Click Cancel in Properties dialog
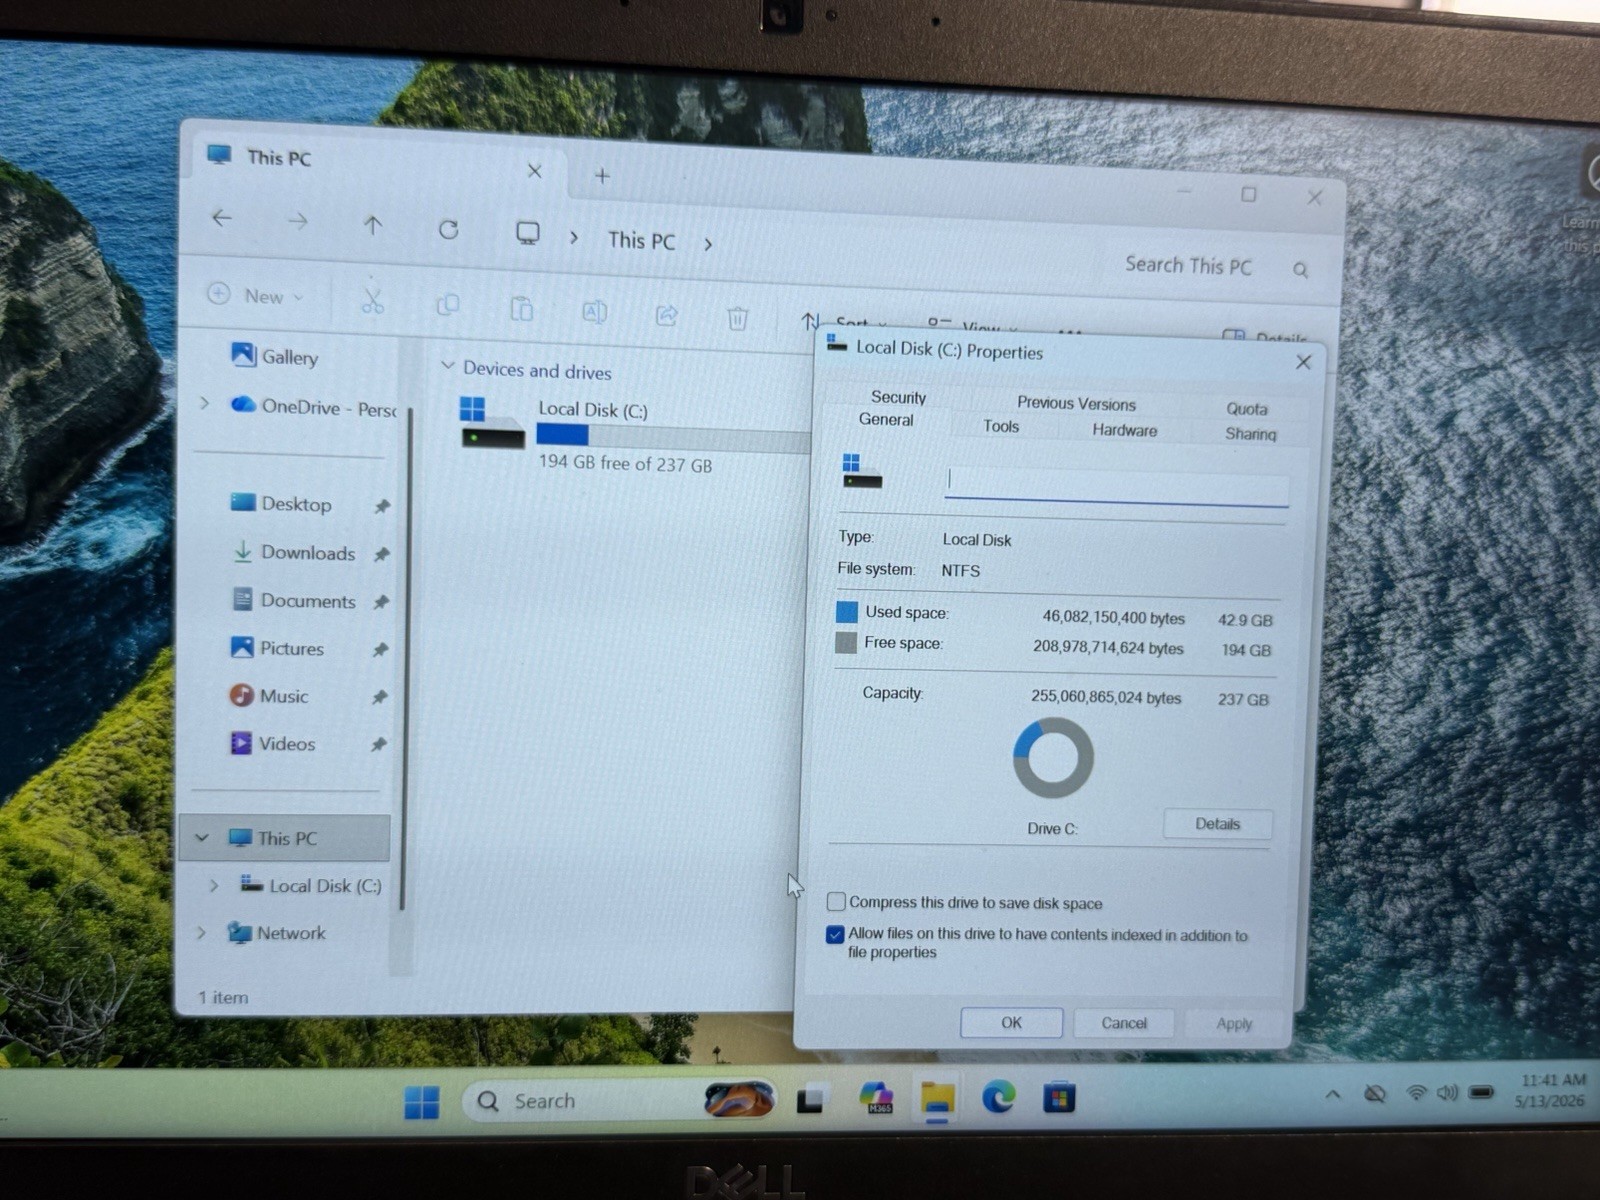Viewport: 1600px width, 1200px height. (x=1124, y=1023)
